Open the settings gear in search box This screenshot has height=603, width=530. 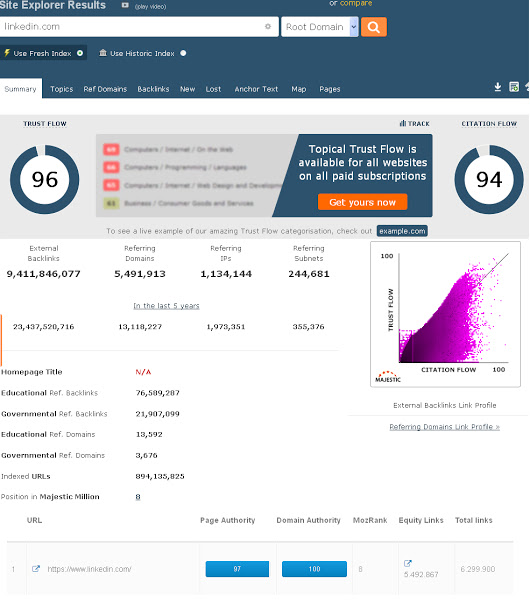tap(268, 27)
